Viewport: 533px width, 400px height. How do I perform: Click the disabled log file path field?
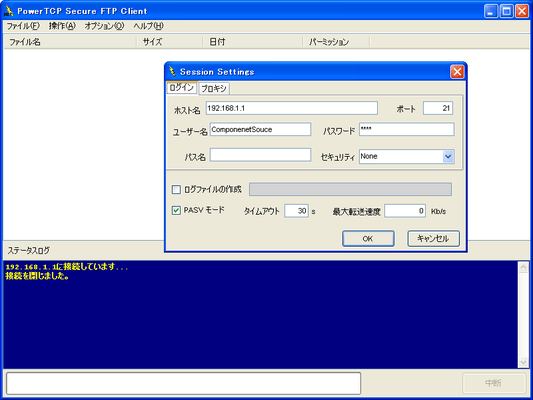tap(350, 189)
